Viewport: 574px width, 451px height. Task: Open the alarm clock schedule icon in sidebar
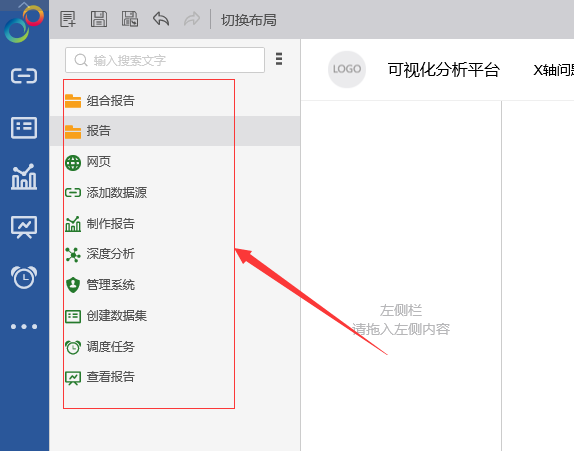pos(24,277)
